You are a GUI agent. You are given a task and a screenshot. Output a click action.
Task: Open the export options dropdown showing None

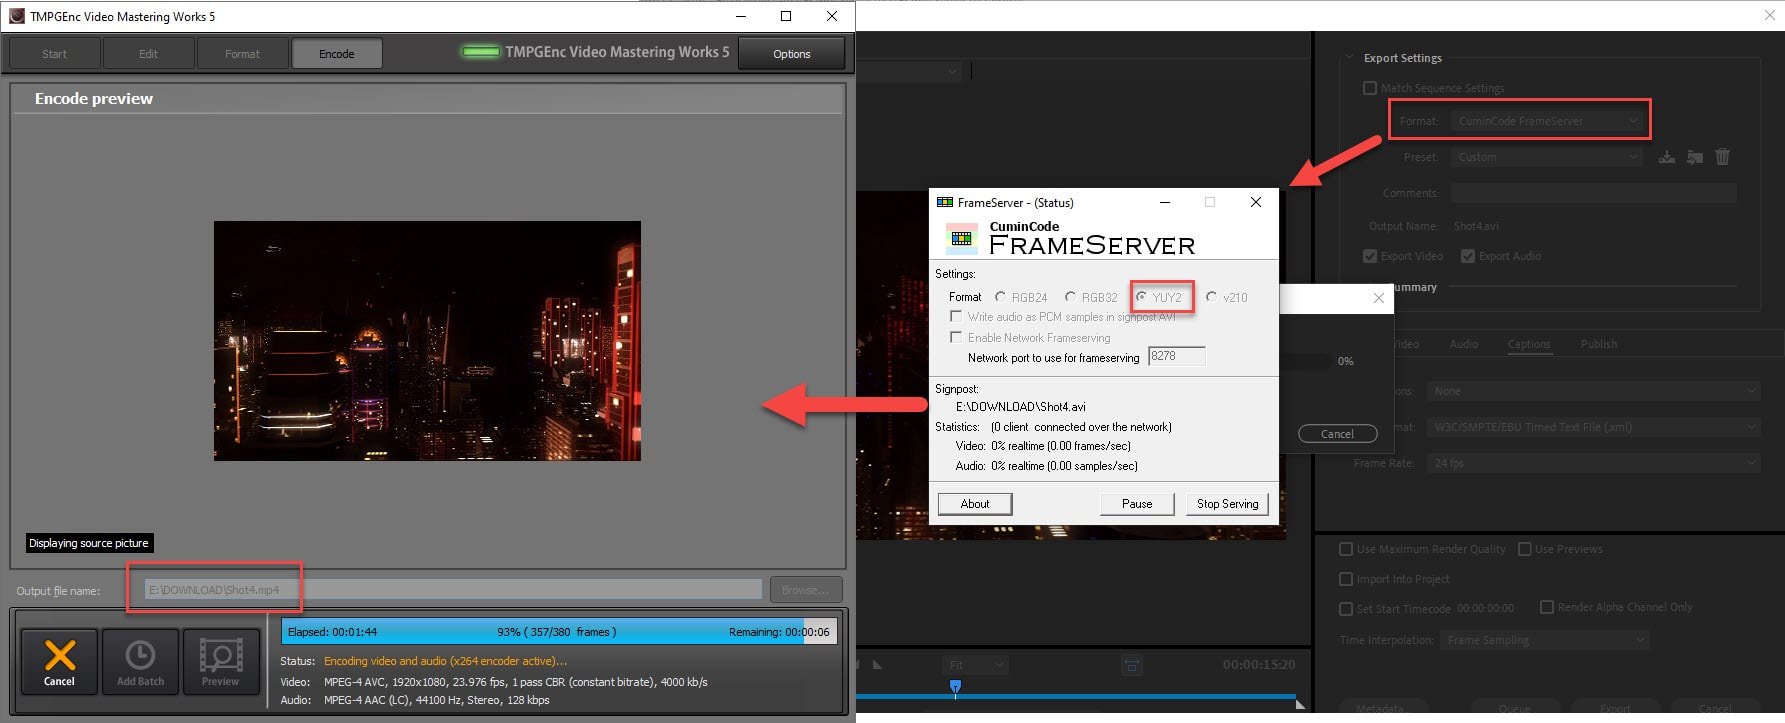[x=1594, y=391]
